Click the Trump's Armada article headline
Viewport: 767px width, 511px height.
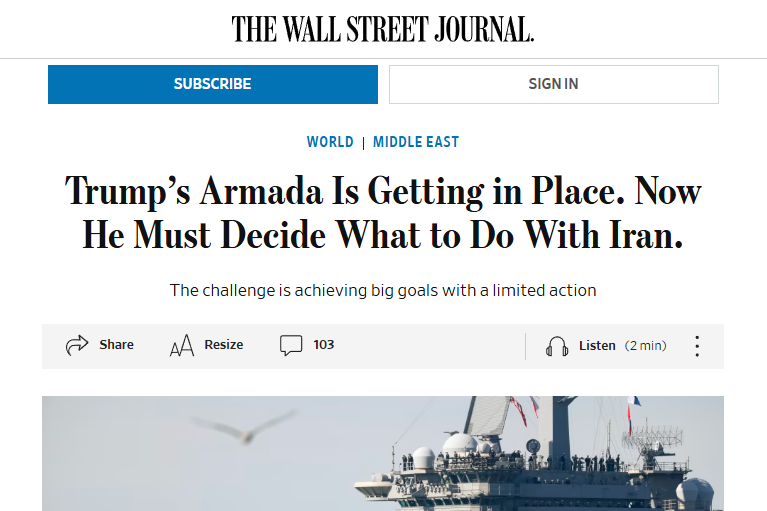pos(383,212)
